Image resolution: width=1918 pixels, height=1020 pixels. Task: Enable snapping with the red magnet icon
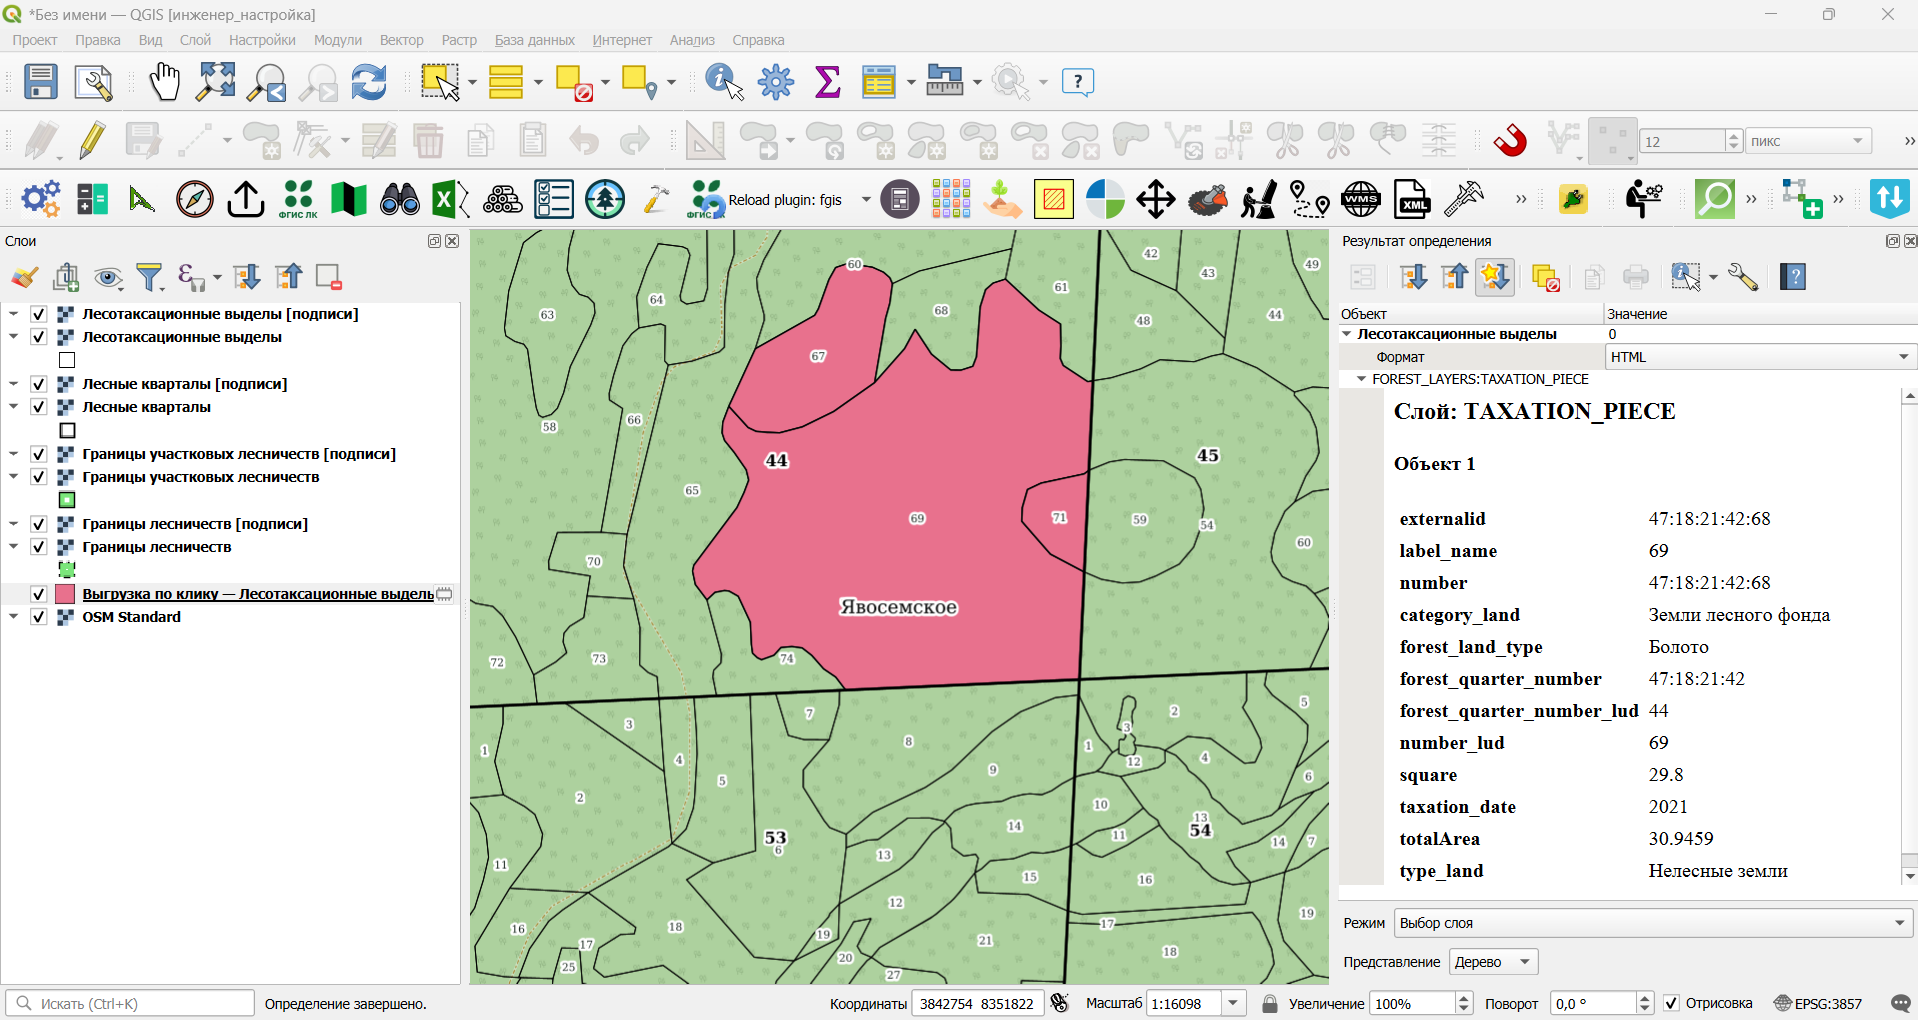tap(1510, 141)
